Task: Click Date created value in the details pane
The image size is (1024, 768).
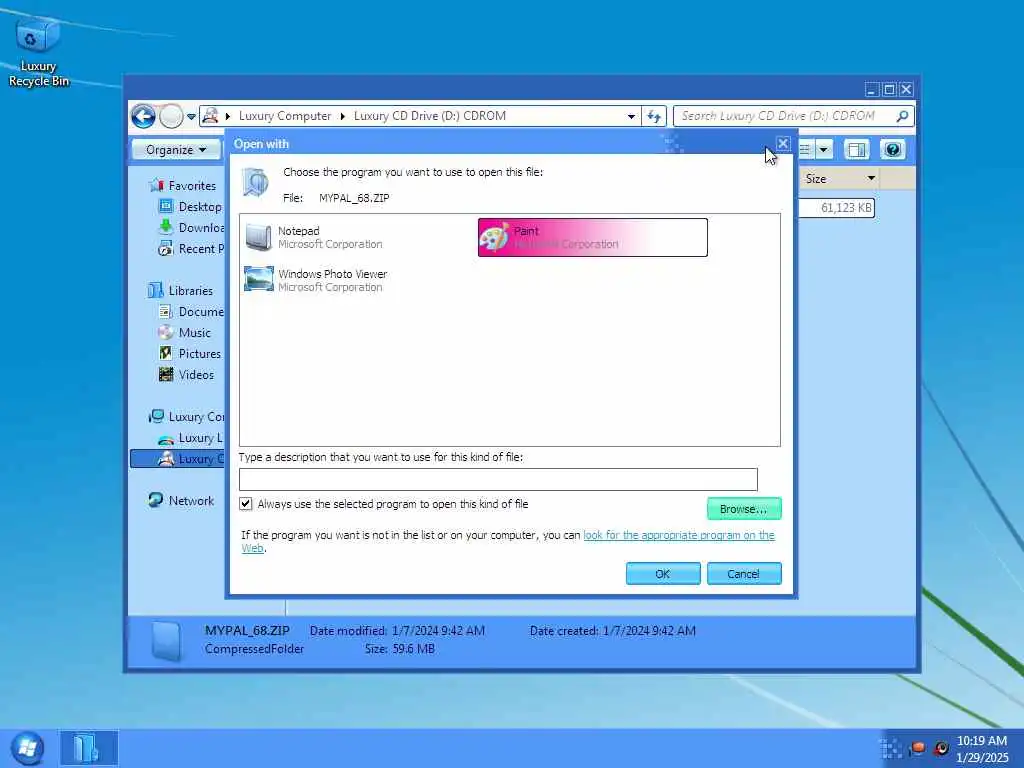Action: pos(649,631)
